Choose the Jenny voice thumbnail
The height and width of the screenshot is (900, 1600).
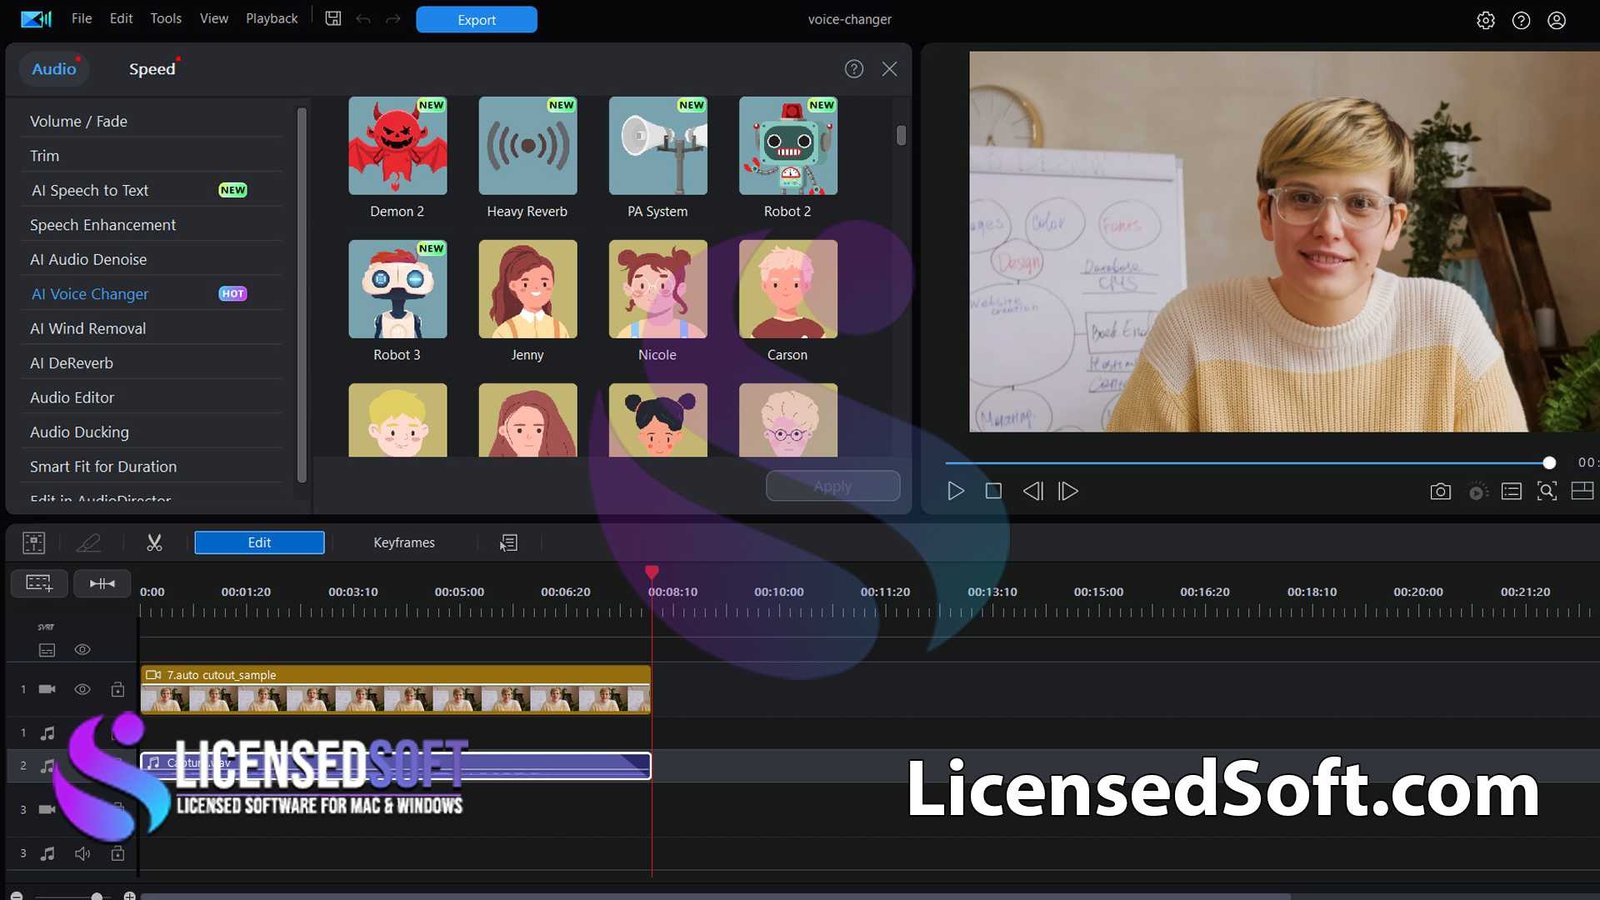(x=527, y=289)
